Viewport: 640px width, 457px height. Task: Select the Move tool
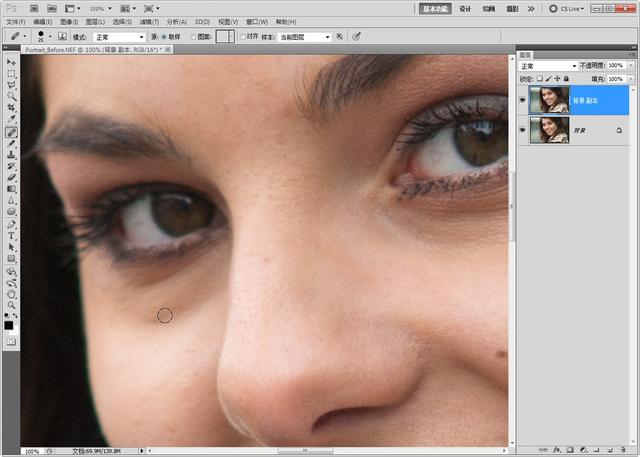pyautogui.click(x=11, y=62)
